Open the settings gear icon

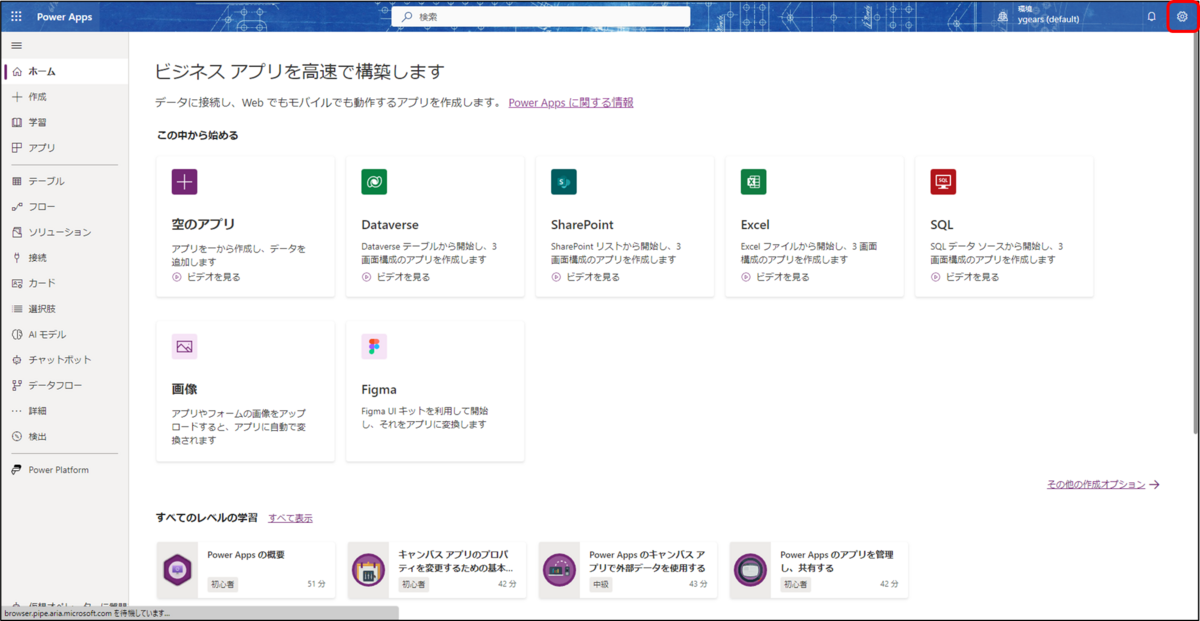[1182, 17]
